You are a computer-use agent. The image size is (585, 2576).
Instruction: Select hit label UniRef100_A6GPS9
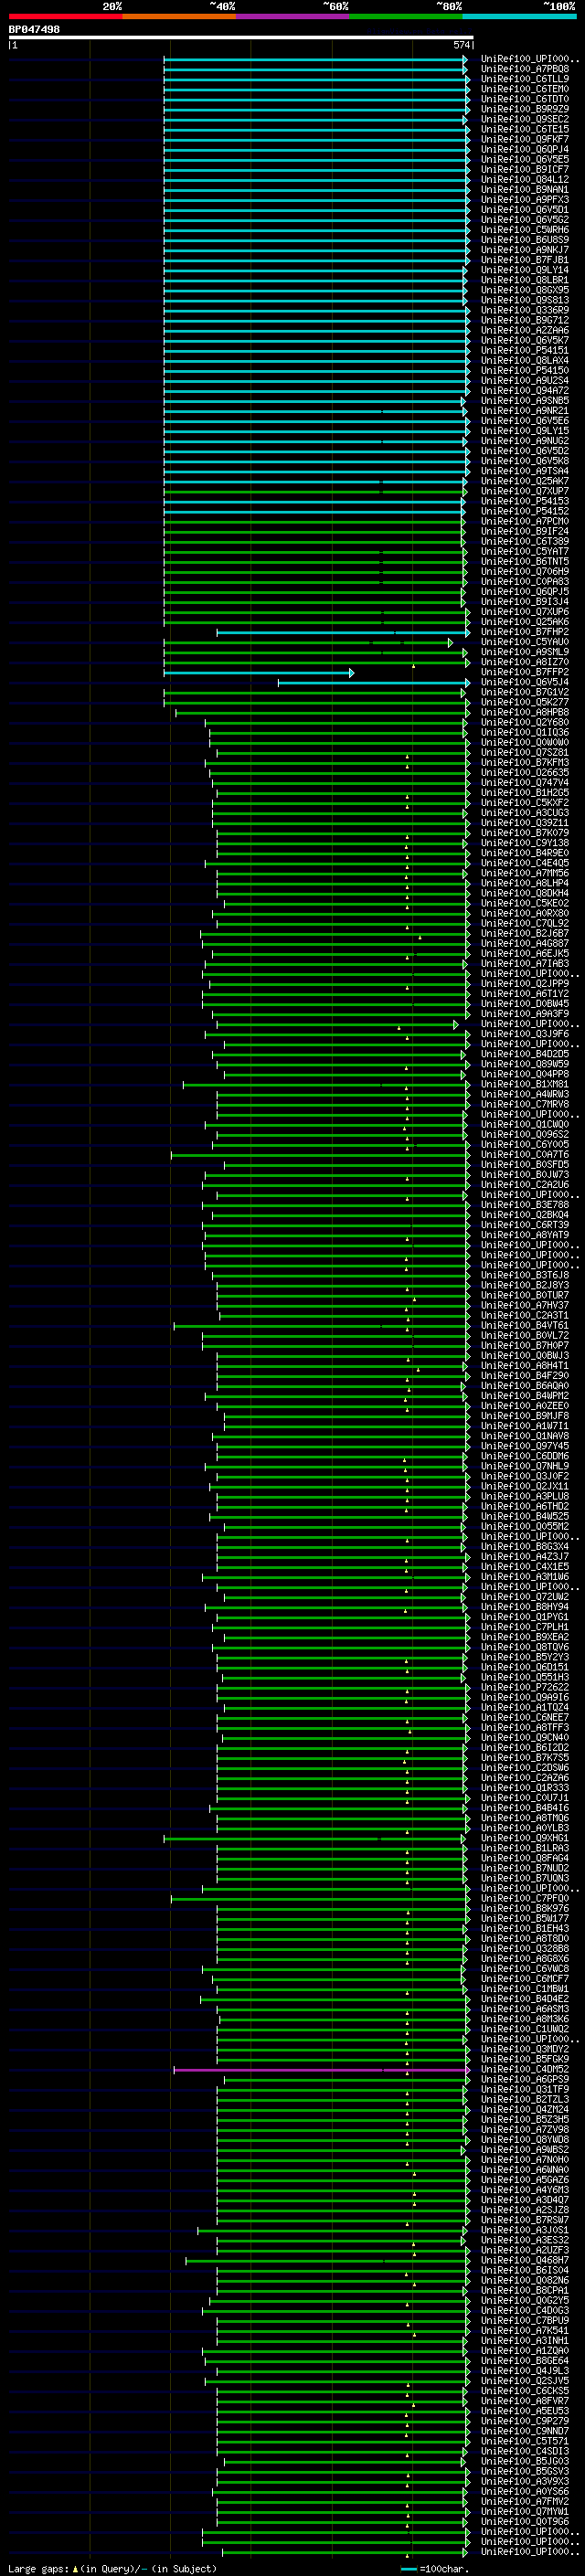coord(524,2079)
